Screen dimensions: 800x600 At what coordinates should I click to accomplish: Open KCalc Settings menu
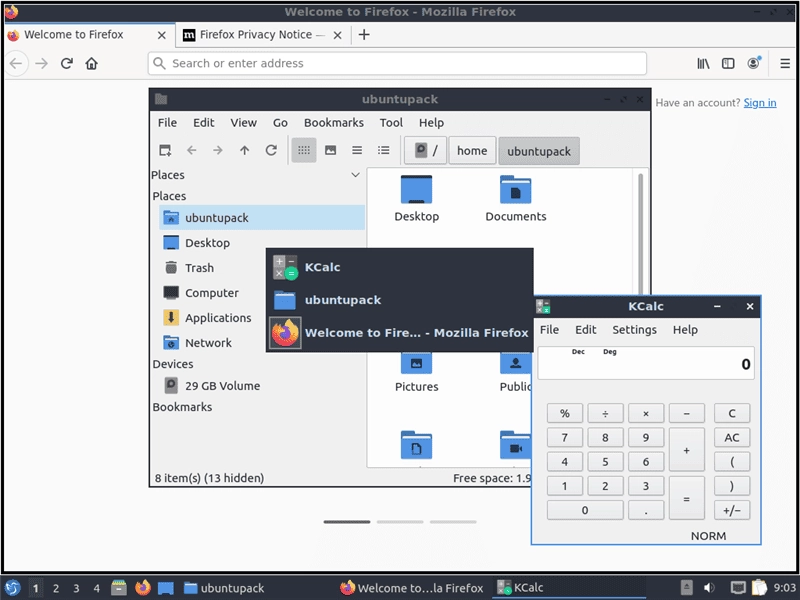(x=634, y=330)
